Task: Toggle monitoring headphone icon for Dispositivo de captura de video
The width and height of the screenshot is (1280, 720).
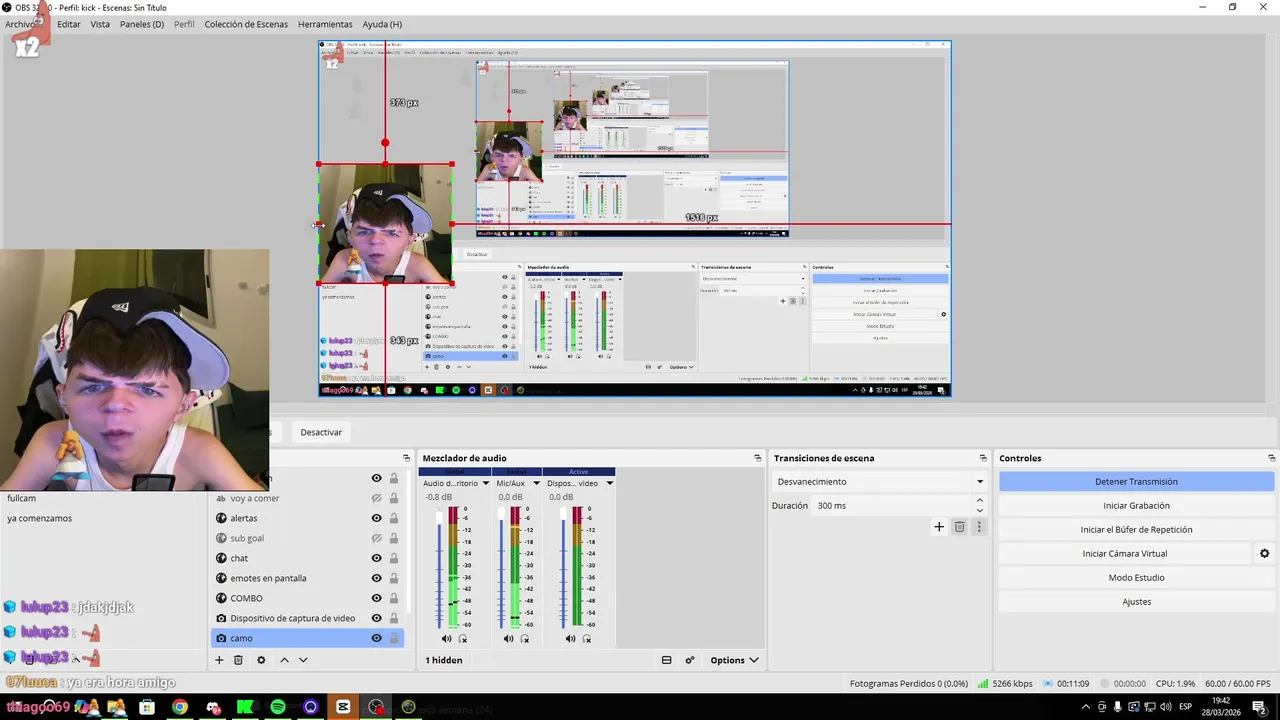Action: (x=586, y=639)
